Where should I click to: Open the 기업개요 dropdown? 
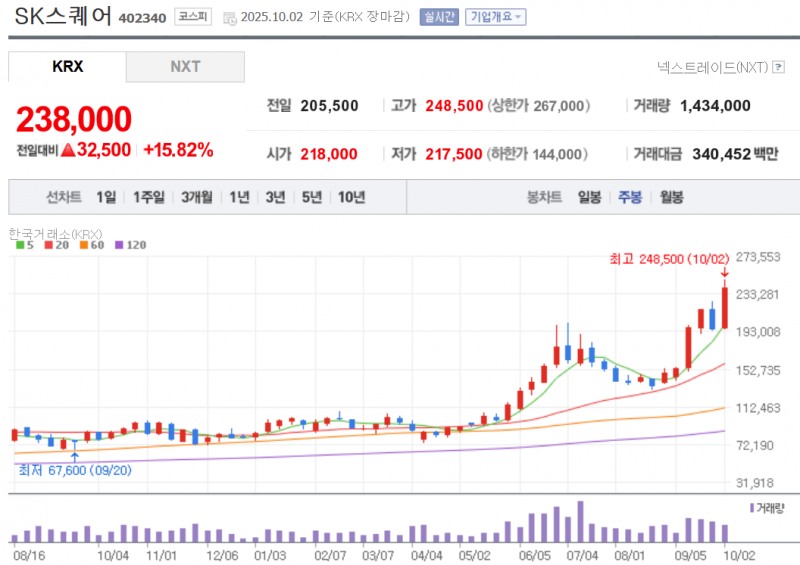click(495, 17)
